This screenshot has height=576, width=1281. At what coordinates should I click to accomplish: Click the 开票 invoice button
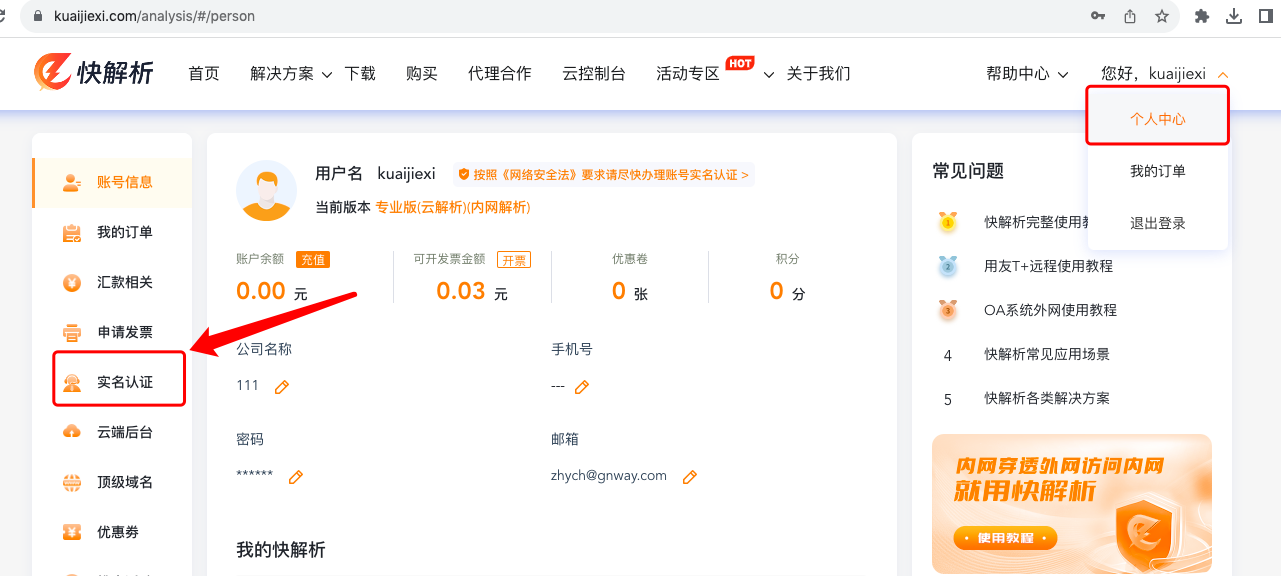(514, 259)
